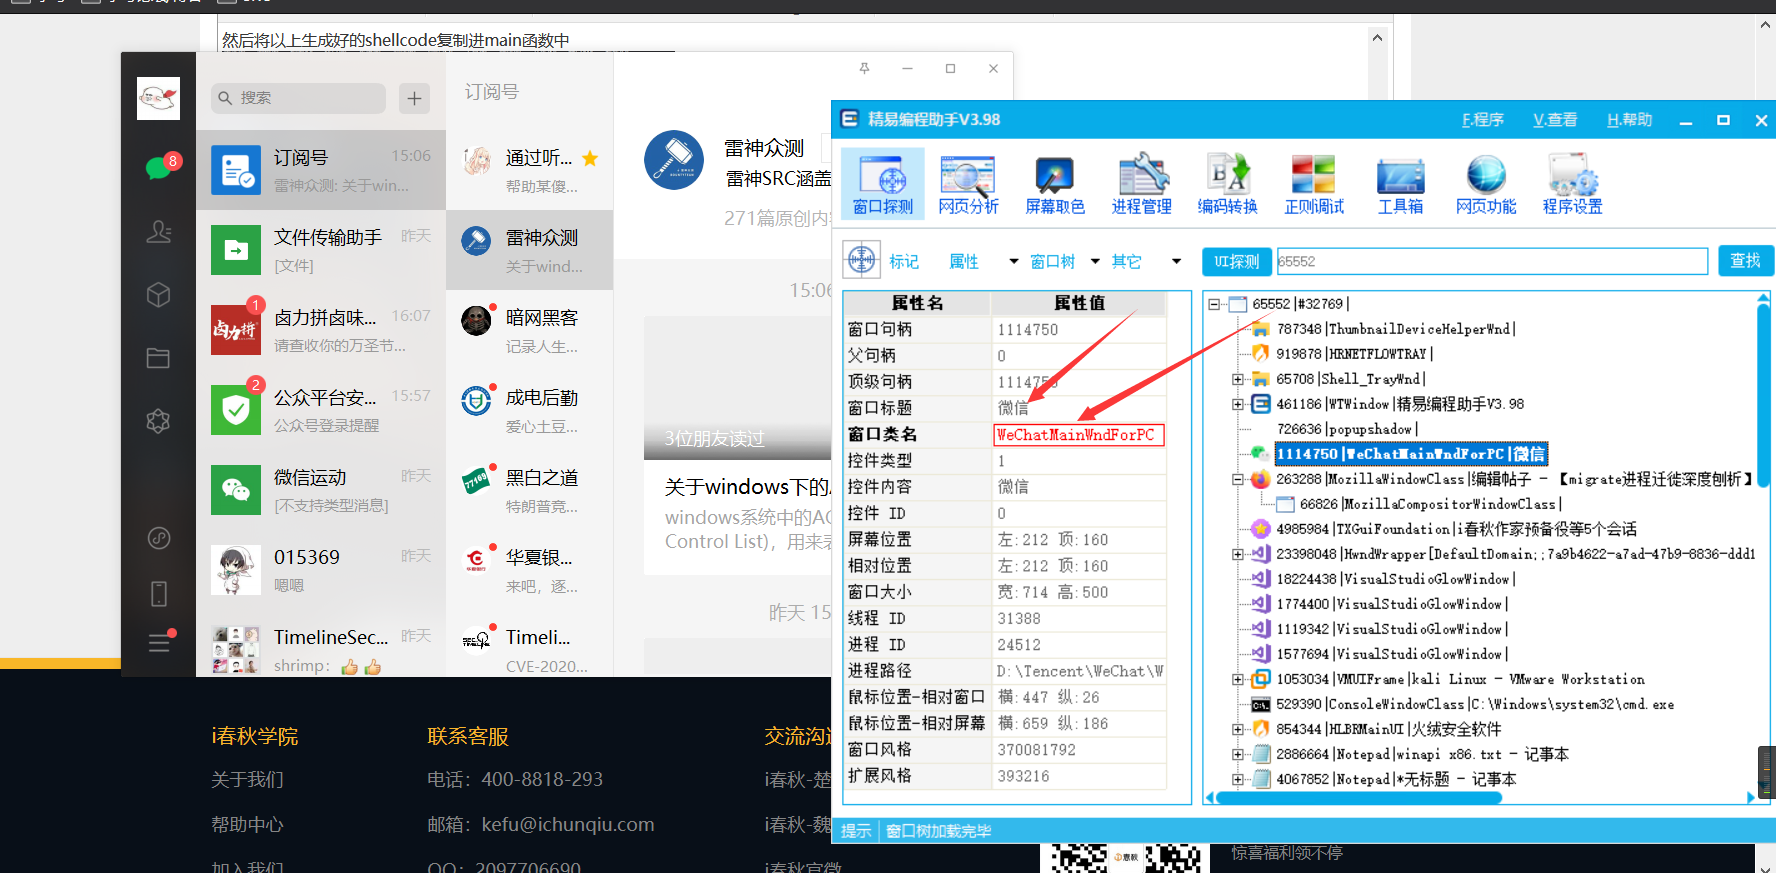The height and width of the screenshot is (873, 1776).
Task: Select the 黑白之道 subscription account
Action: 530,490
